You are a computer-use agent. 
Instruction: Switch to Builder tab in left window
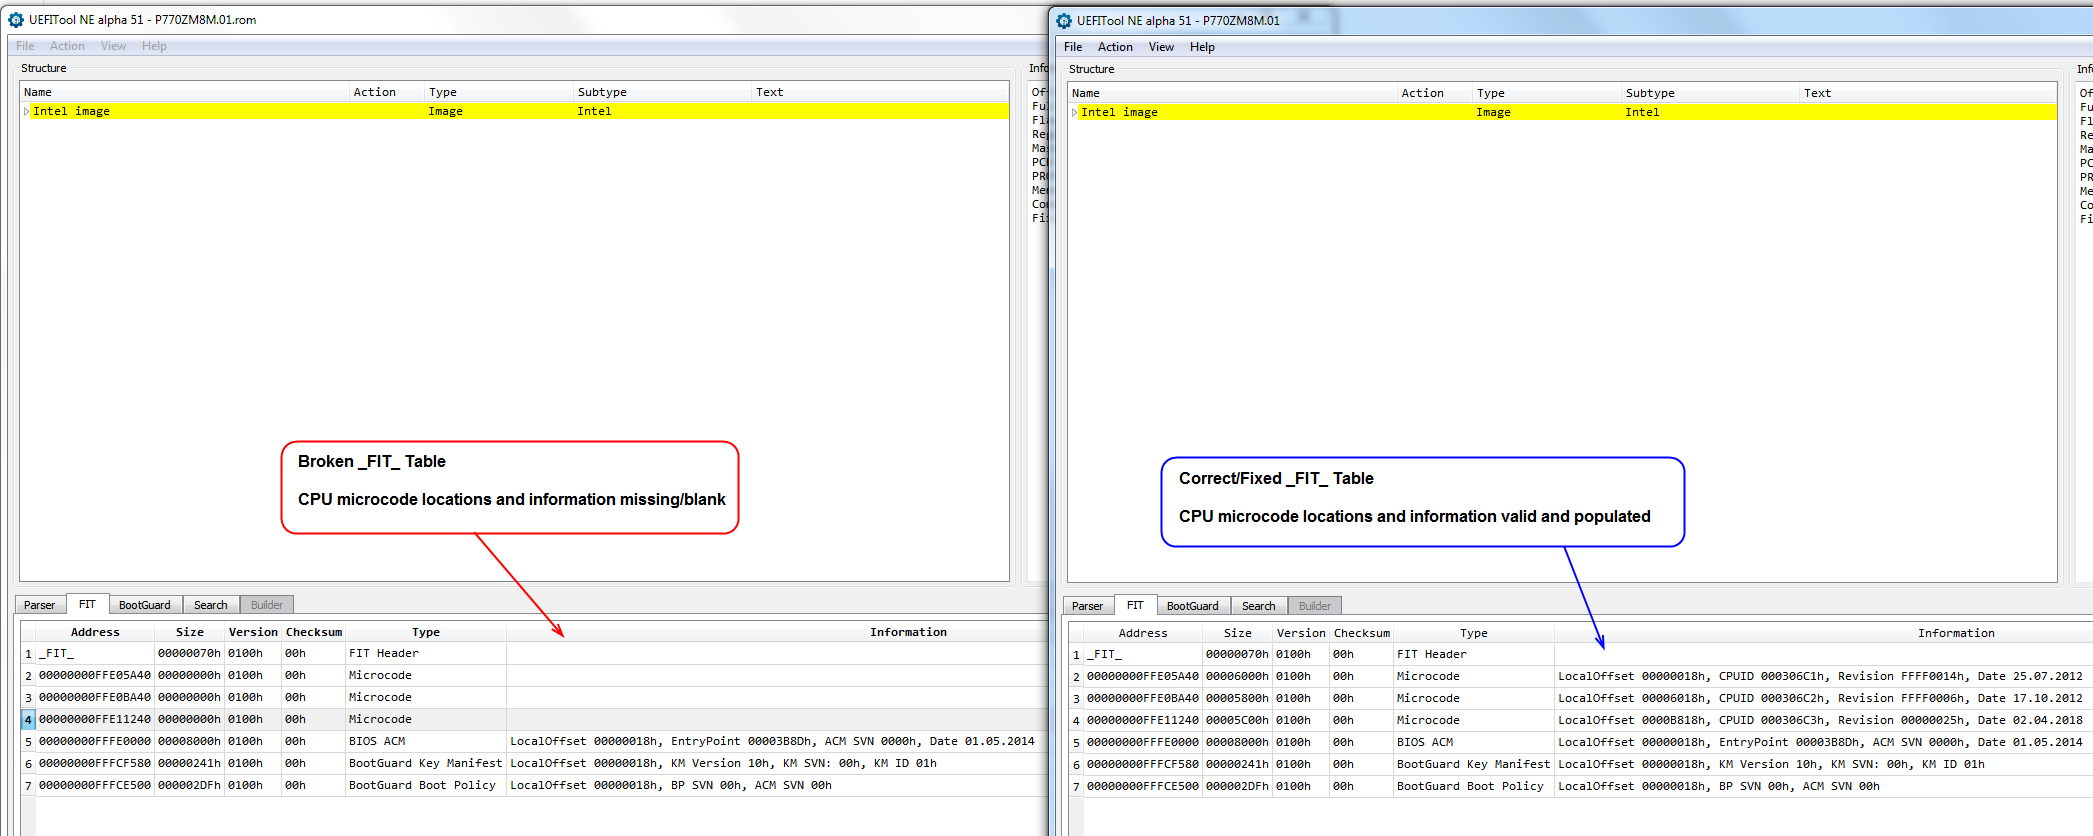click(267, 605)
